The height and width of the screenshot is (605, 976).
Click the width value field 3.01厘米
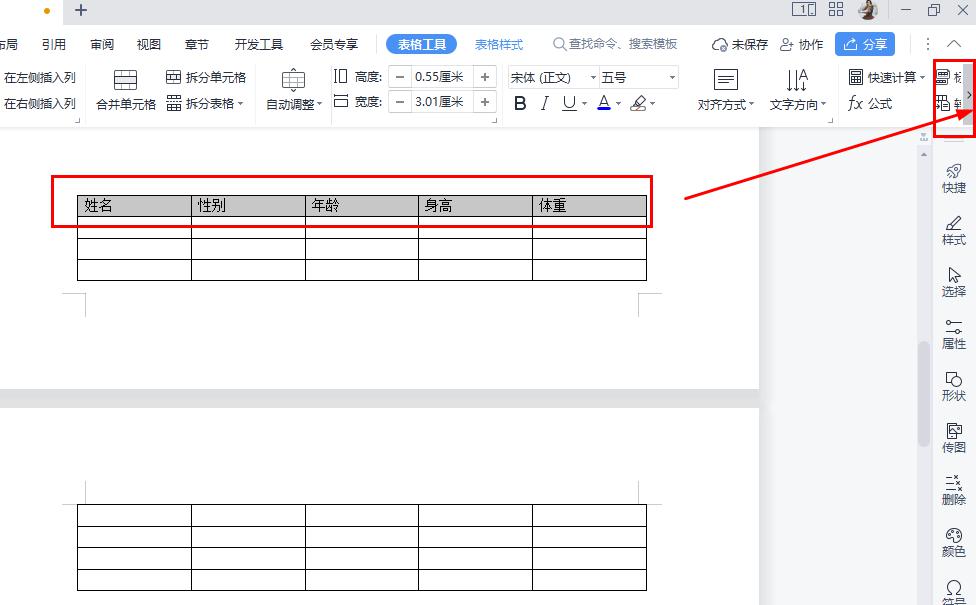[442, 102]
